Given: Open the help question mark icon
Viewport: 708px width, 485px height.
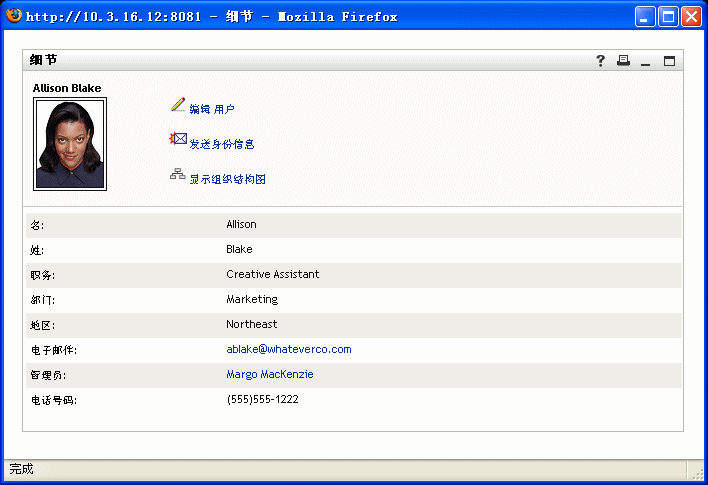Looking at the screenshot, I should (600, 61).
